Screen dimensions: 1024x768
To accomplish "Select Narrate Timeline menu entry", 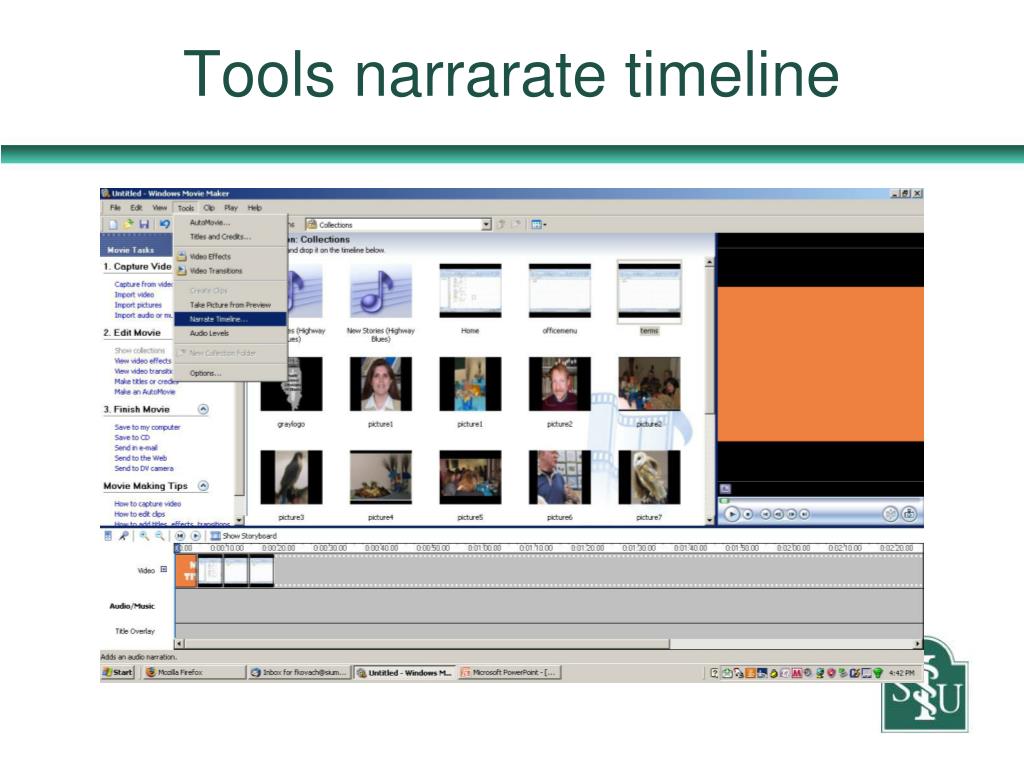I will click(231, 319).
